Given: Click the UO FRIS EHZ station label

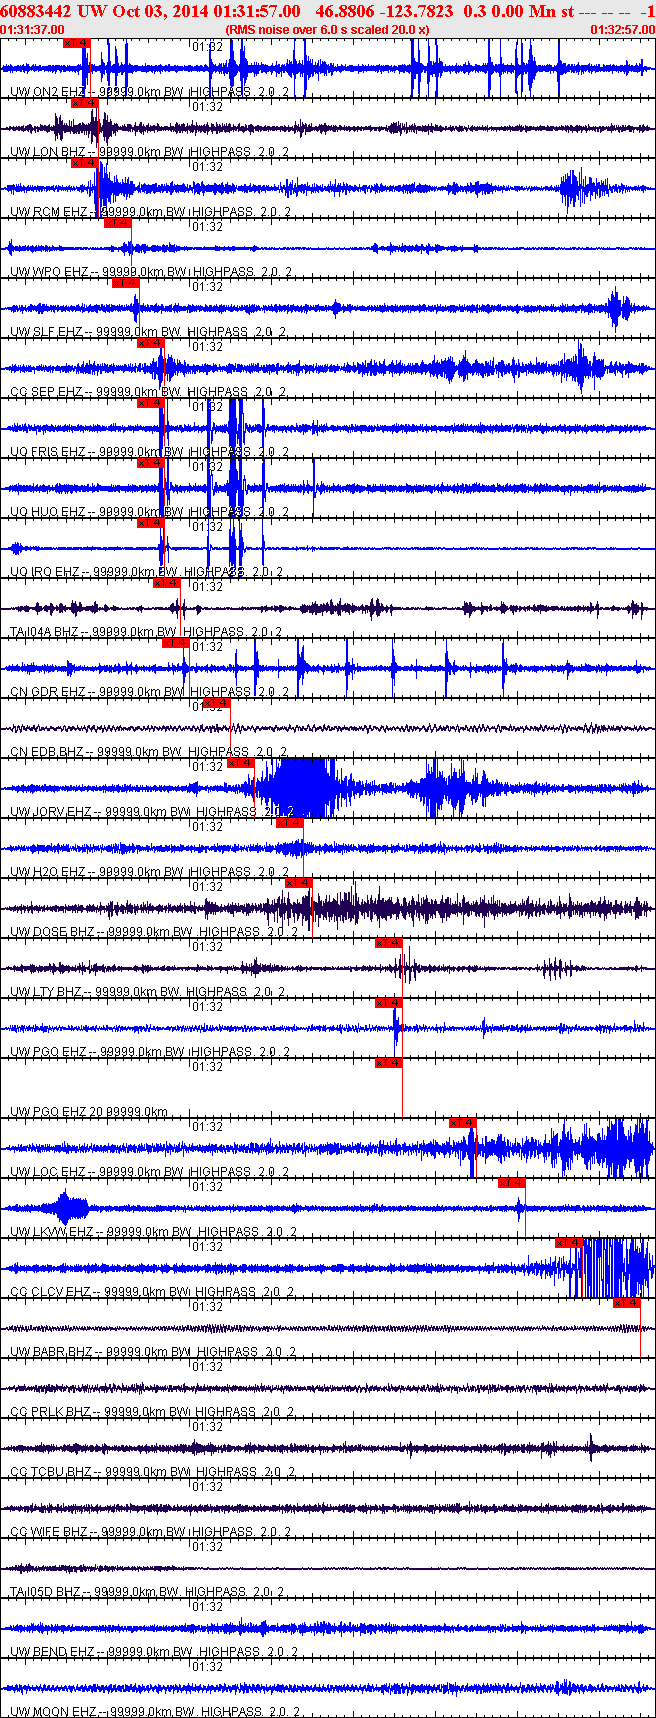Looking at the screenshot, I should 149,452.
